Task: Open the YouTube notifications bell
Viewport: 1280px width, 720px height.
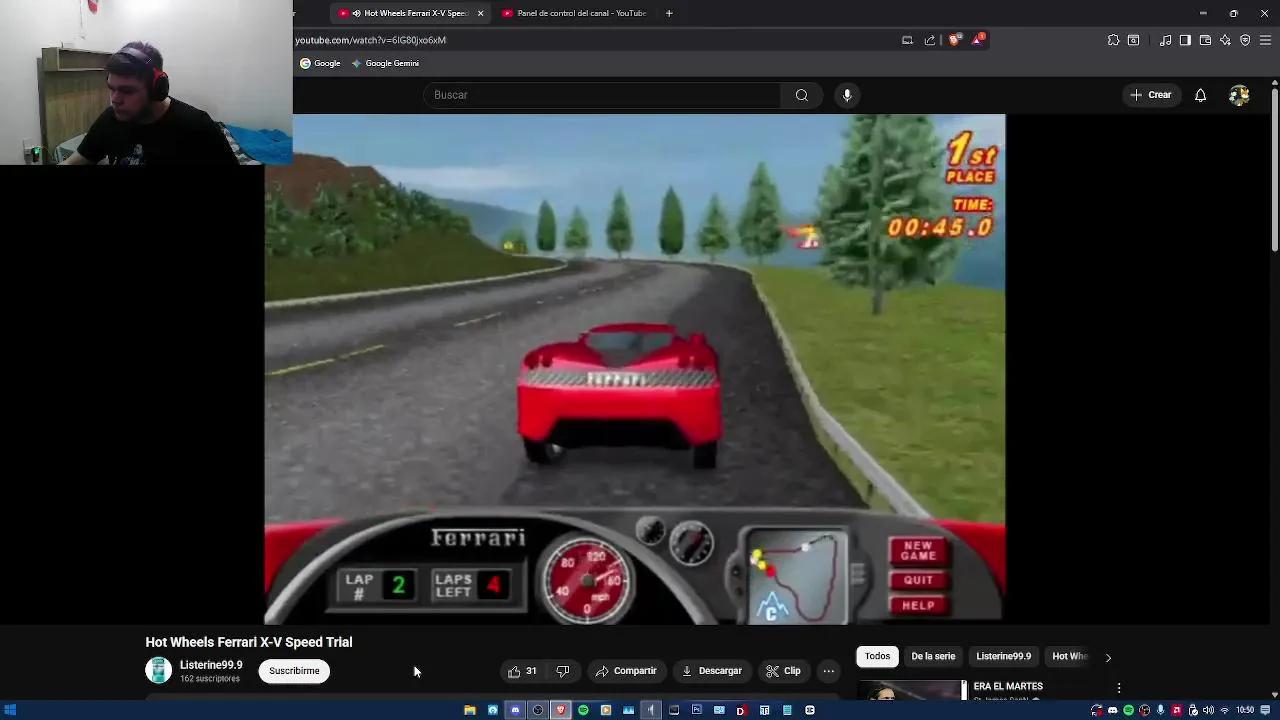Action: (1200, 95)
